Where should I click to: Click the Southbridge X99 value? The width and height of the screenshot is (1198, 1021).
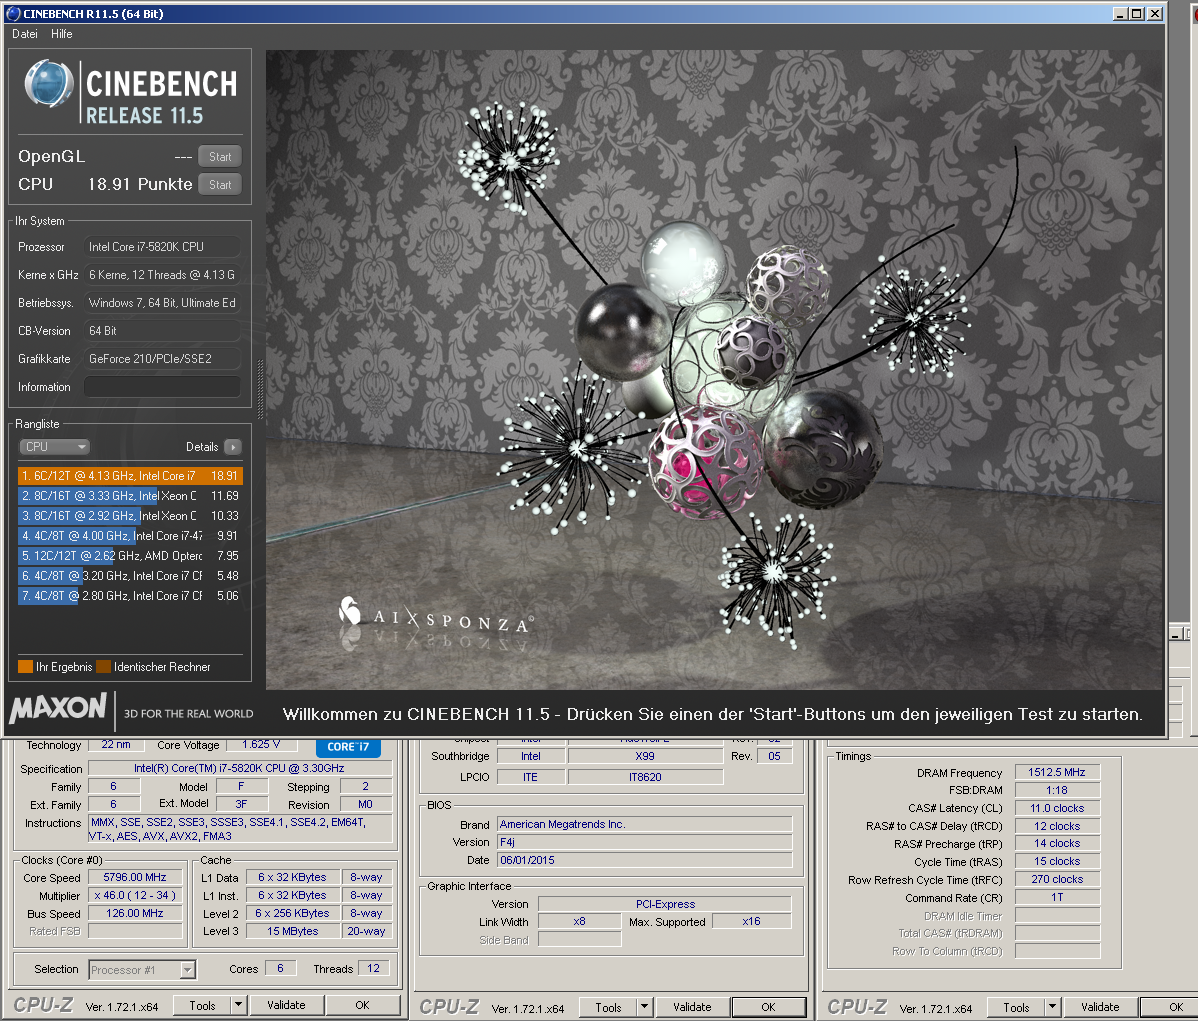point(645,756)
